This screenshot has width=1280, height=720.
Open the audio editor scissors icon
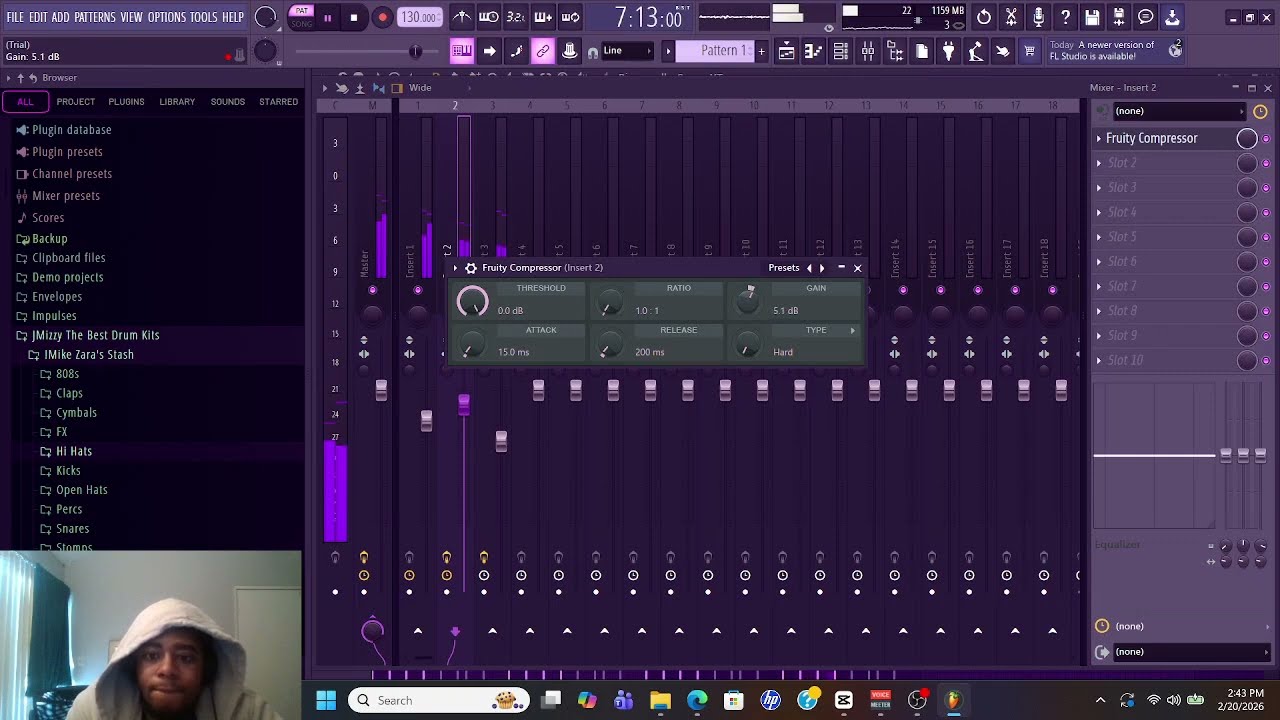tap(1011, 17)
